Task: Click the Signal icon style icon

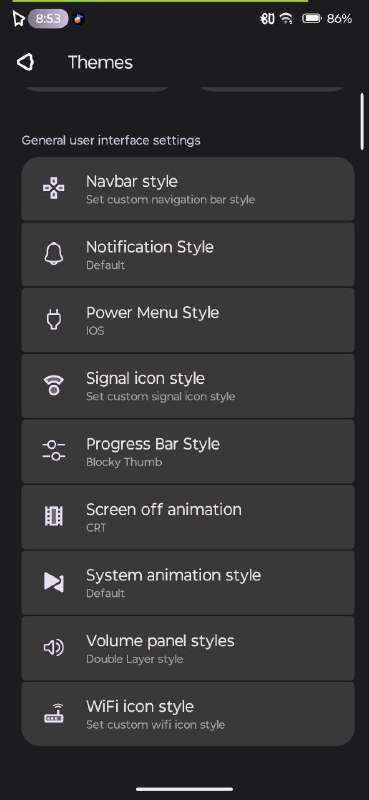Action: pyautogui.click(x=54, y=385)
